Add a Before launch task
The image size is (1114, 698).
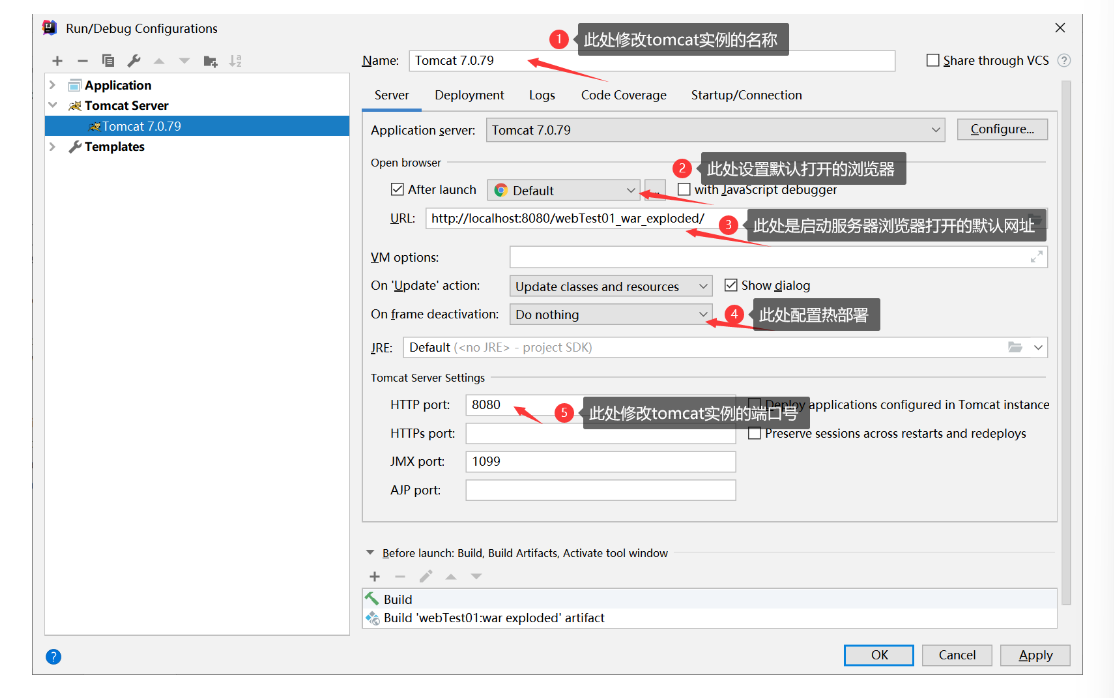tap(375, 576)
